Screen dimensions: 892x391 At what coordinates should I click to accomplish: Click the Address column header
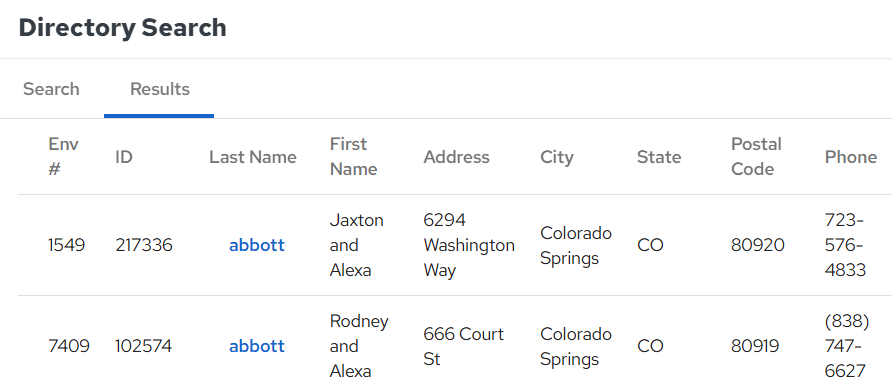click(x=456, y=157)
